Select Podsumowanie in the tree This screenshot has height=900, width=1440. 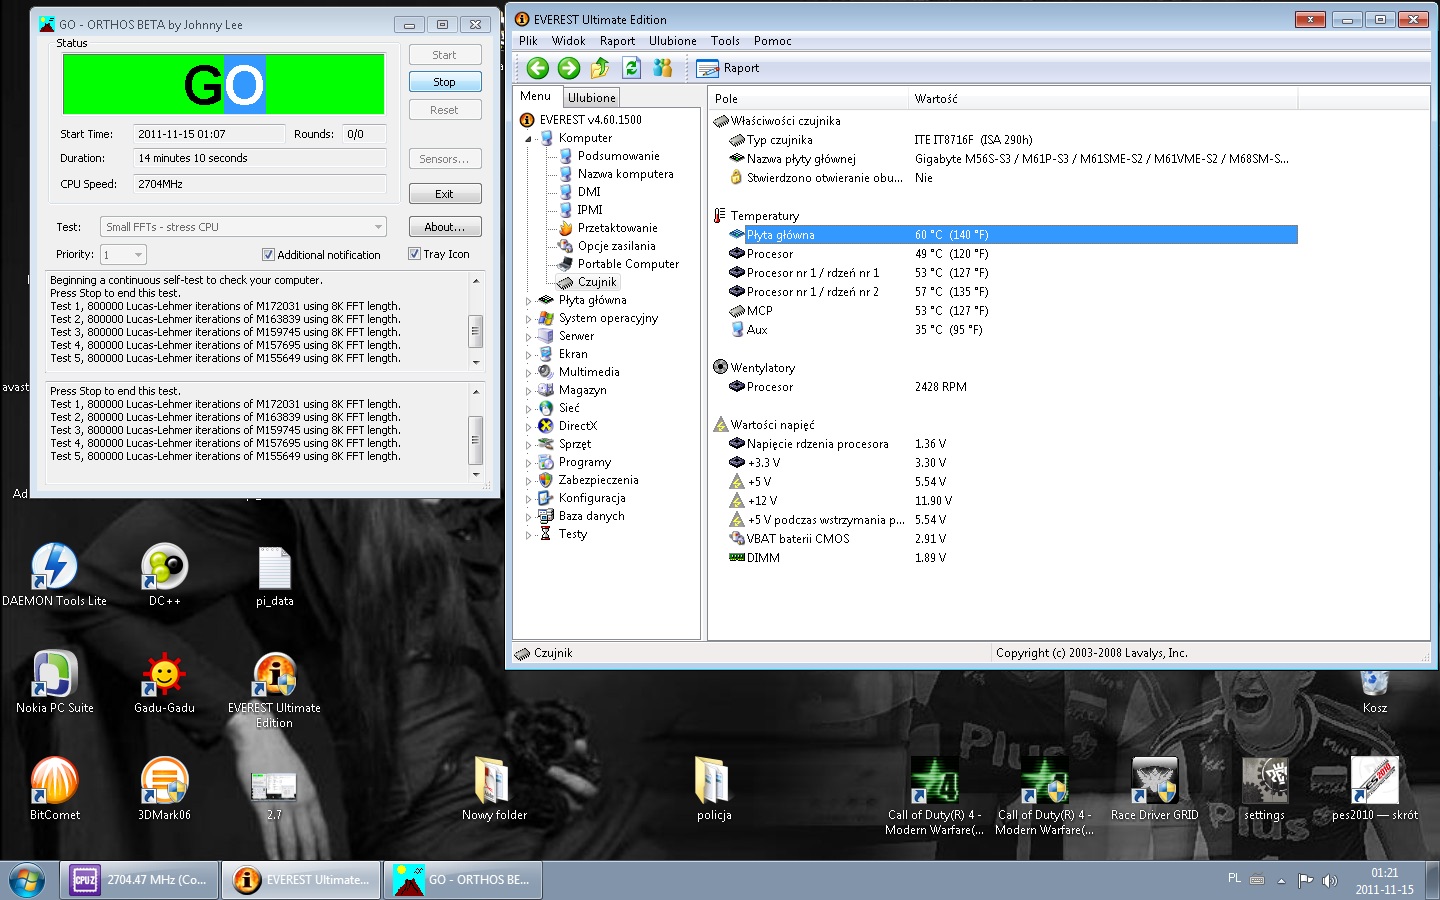click(x=618, y=156)
